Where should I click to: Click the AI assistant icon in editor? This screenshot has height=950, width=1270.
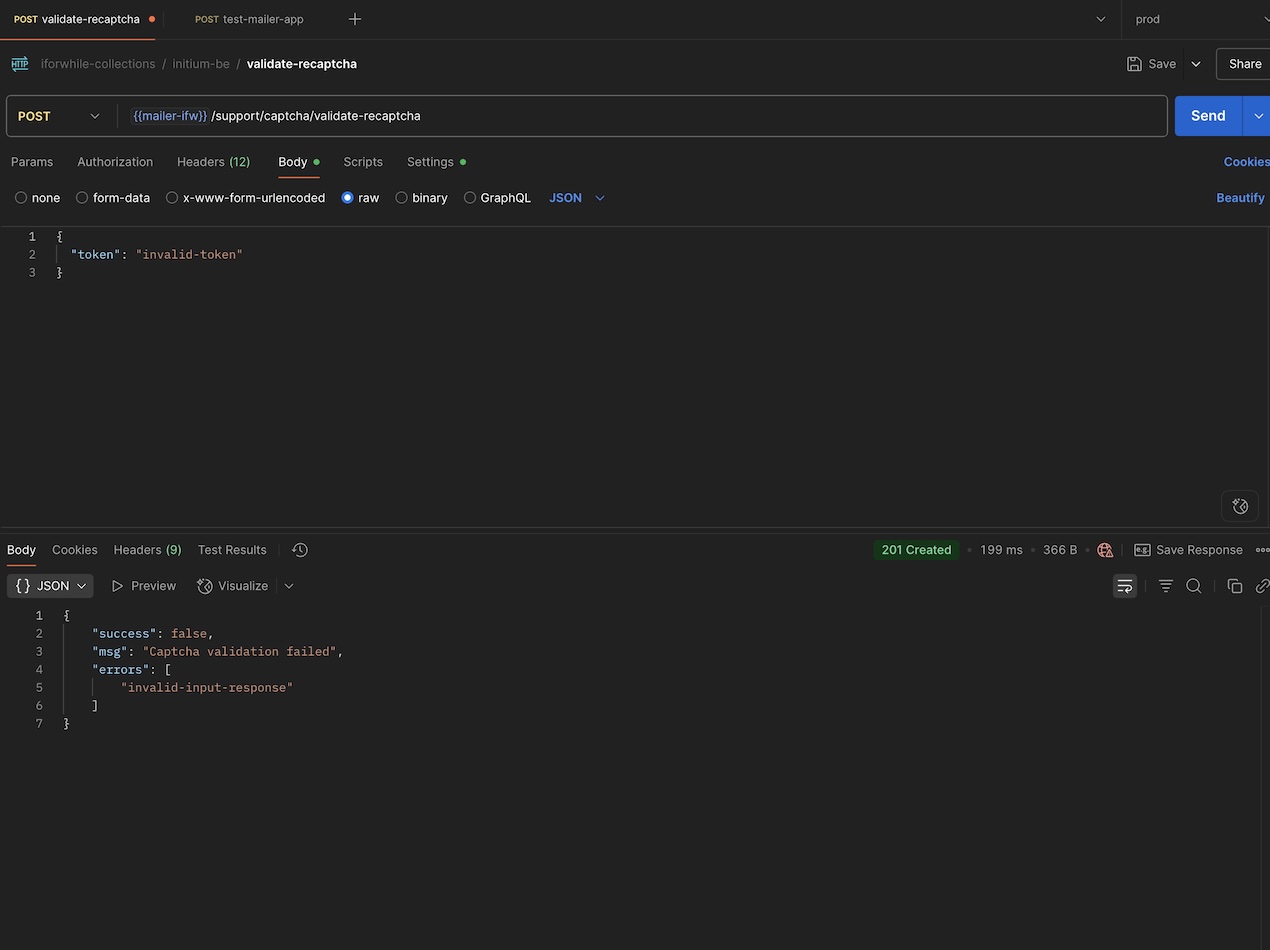[1240, 506]
